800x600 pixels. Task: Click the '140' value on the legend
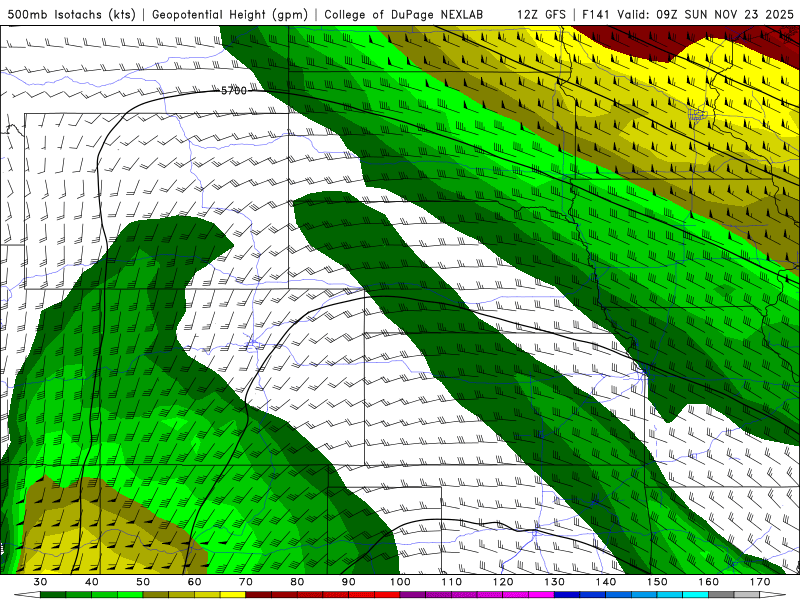tap(606, 582)
